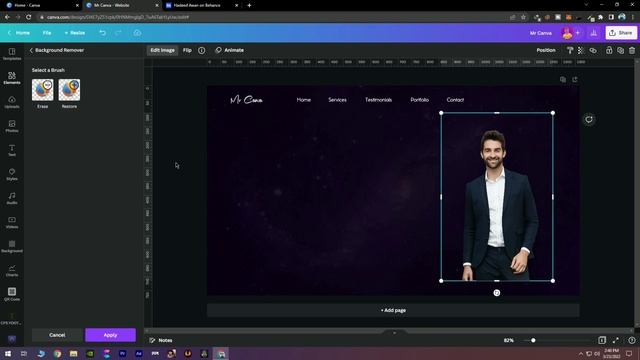Duplicate the selected element

tap(620, 50)
